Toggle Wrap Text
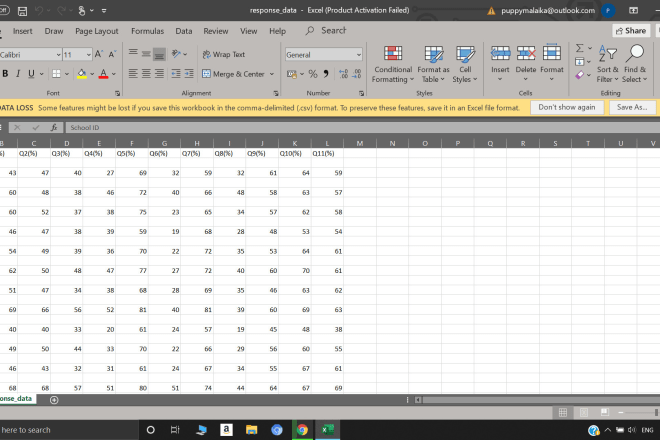Image resolution: width=660 pixels, height=440 pixels. (x=224, y=54)
